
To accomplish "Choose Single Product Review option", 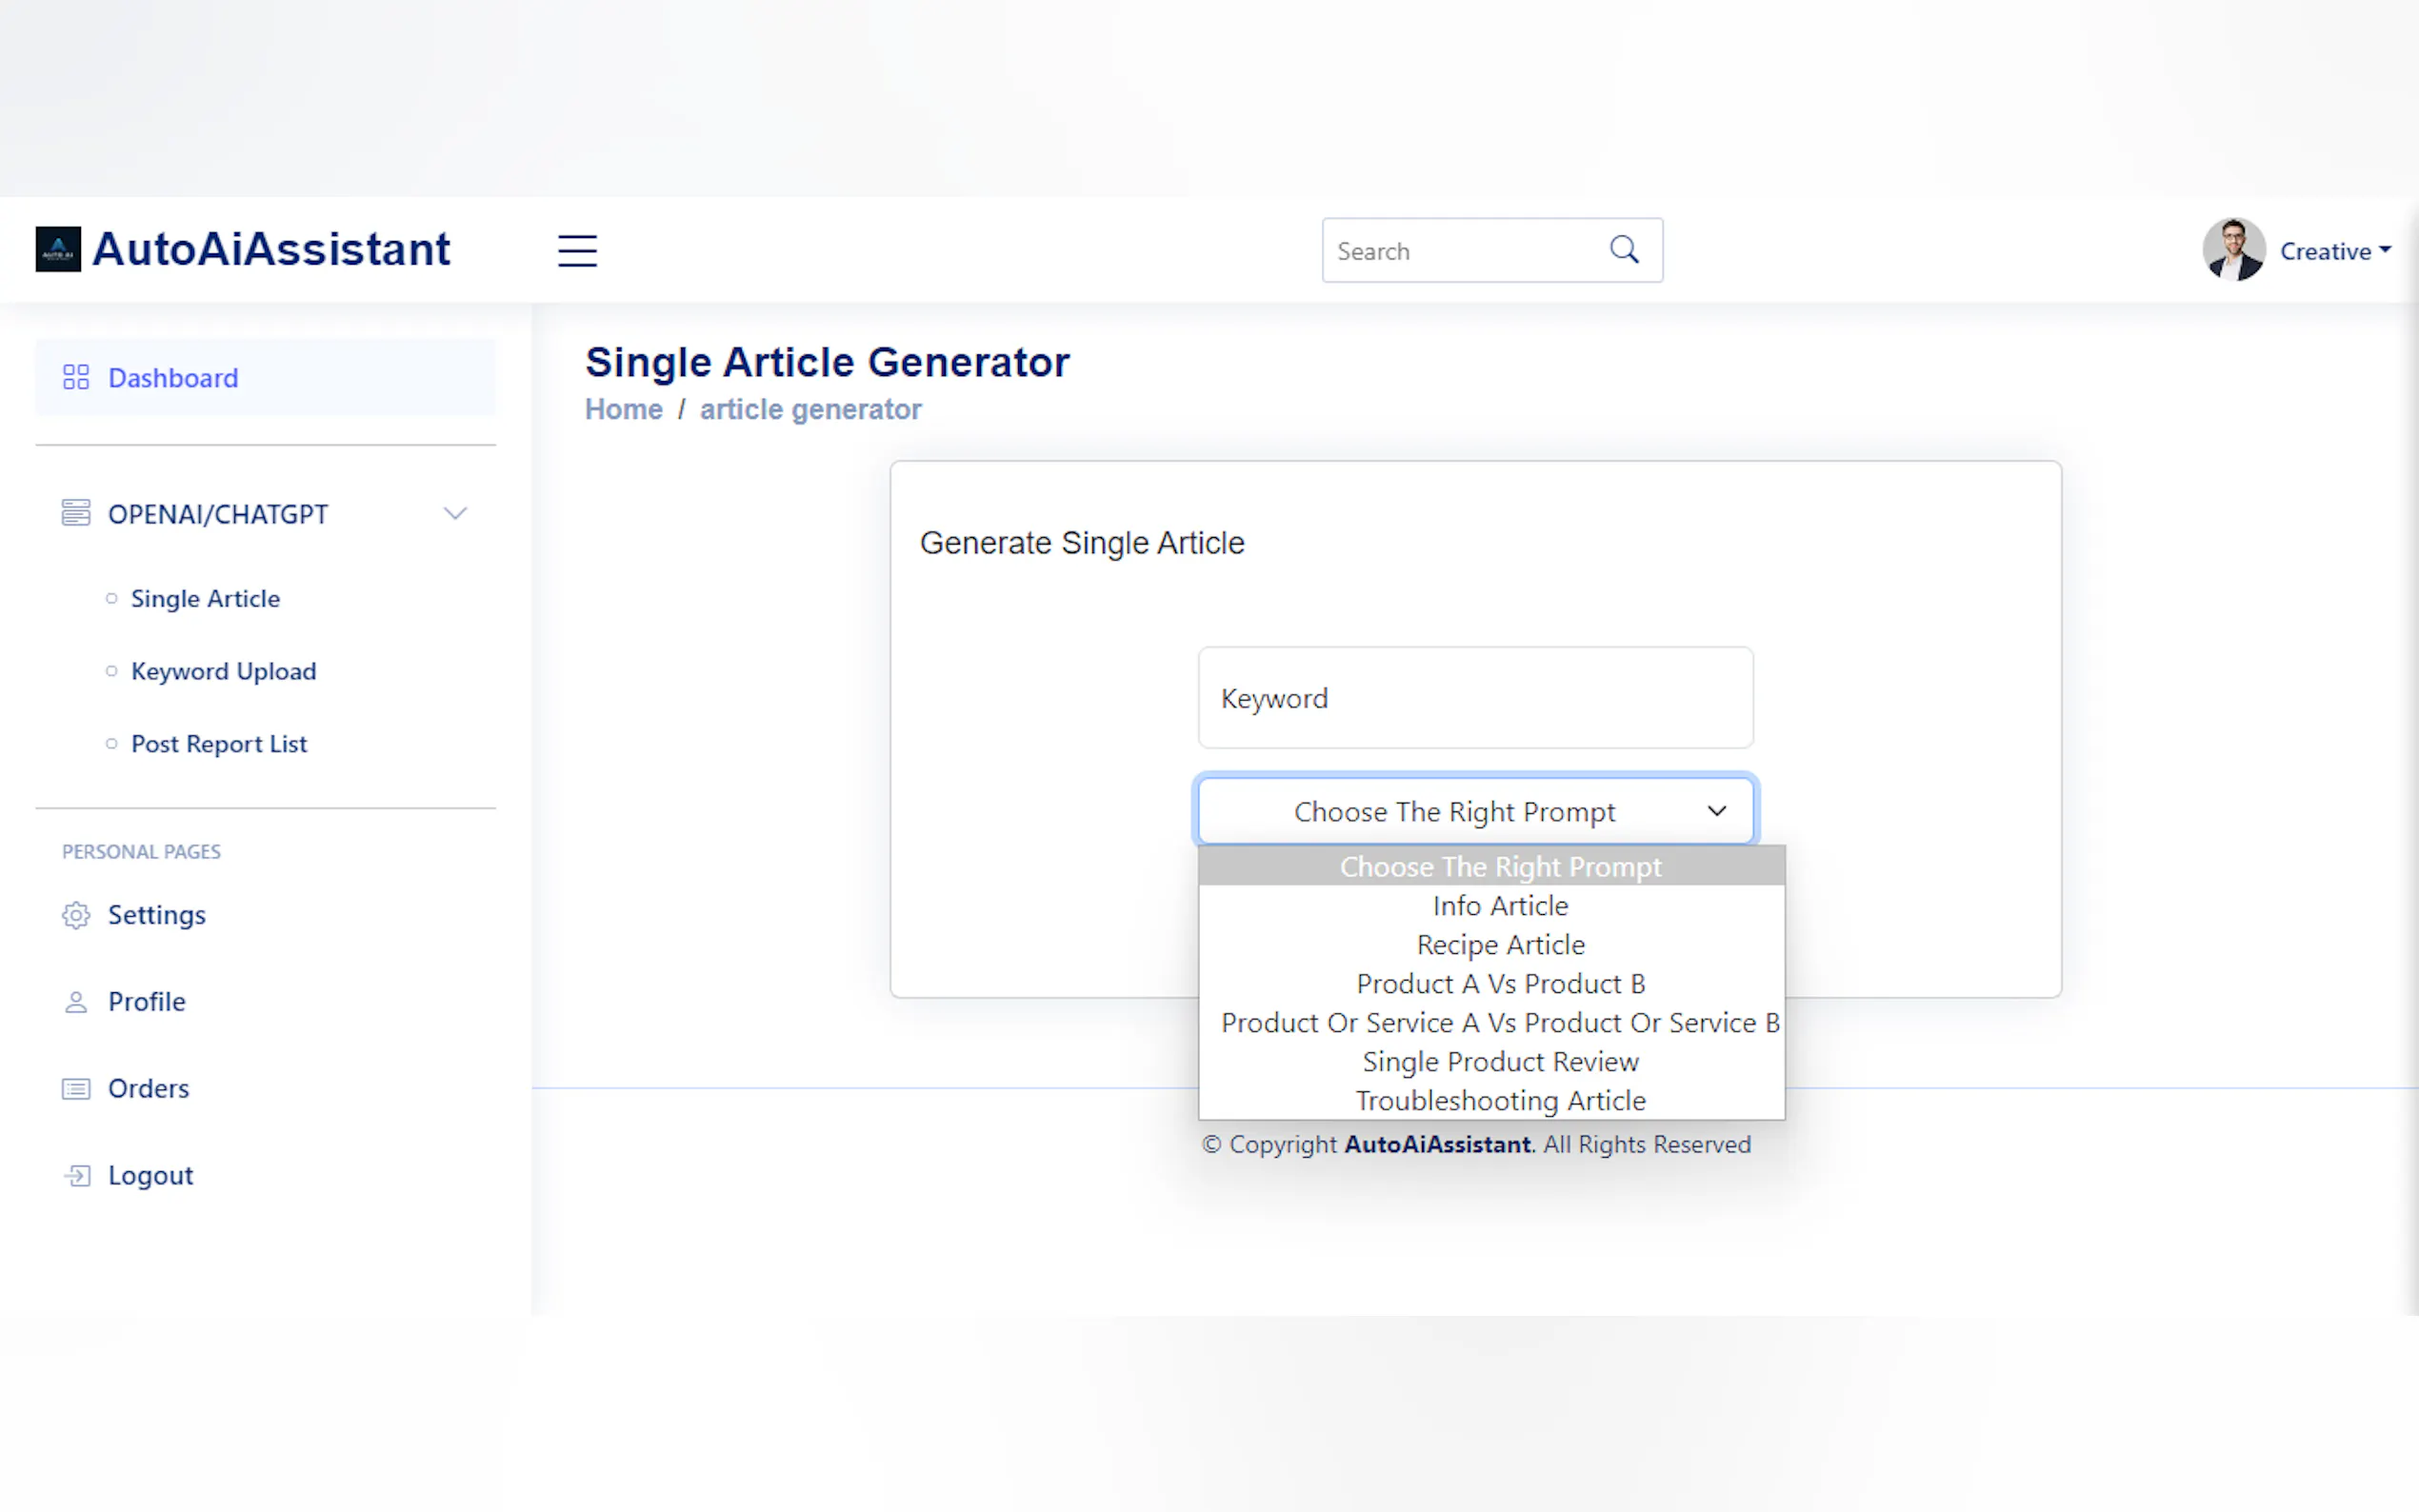I will click(1499, 1062).
